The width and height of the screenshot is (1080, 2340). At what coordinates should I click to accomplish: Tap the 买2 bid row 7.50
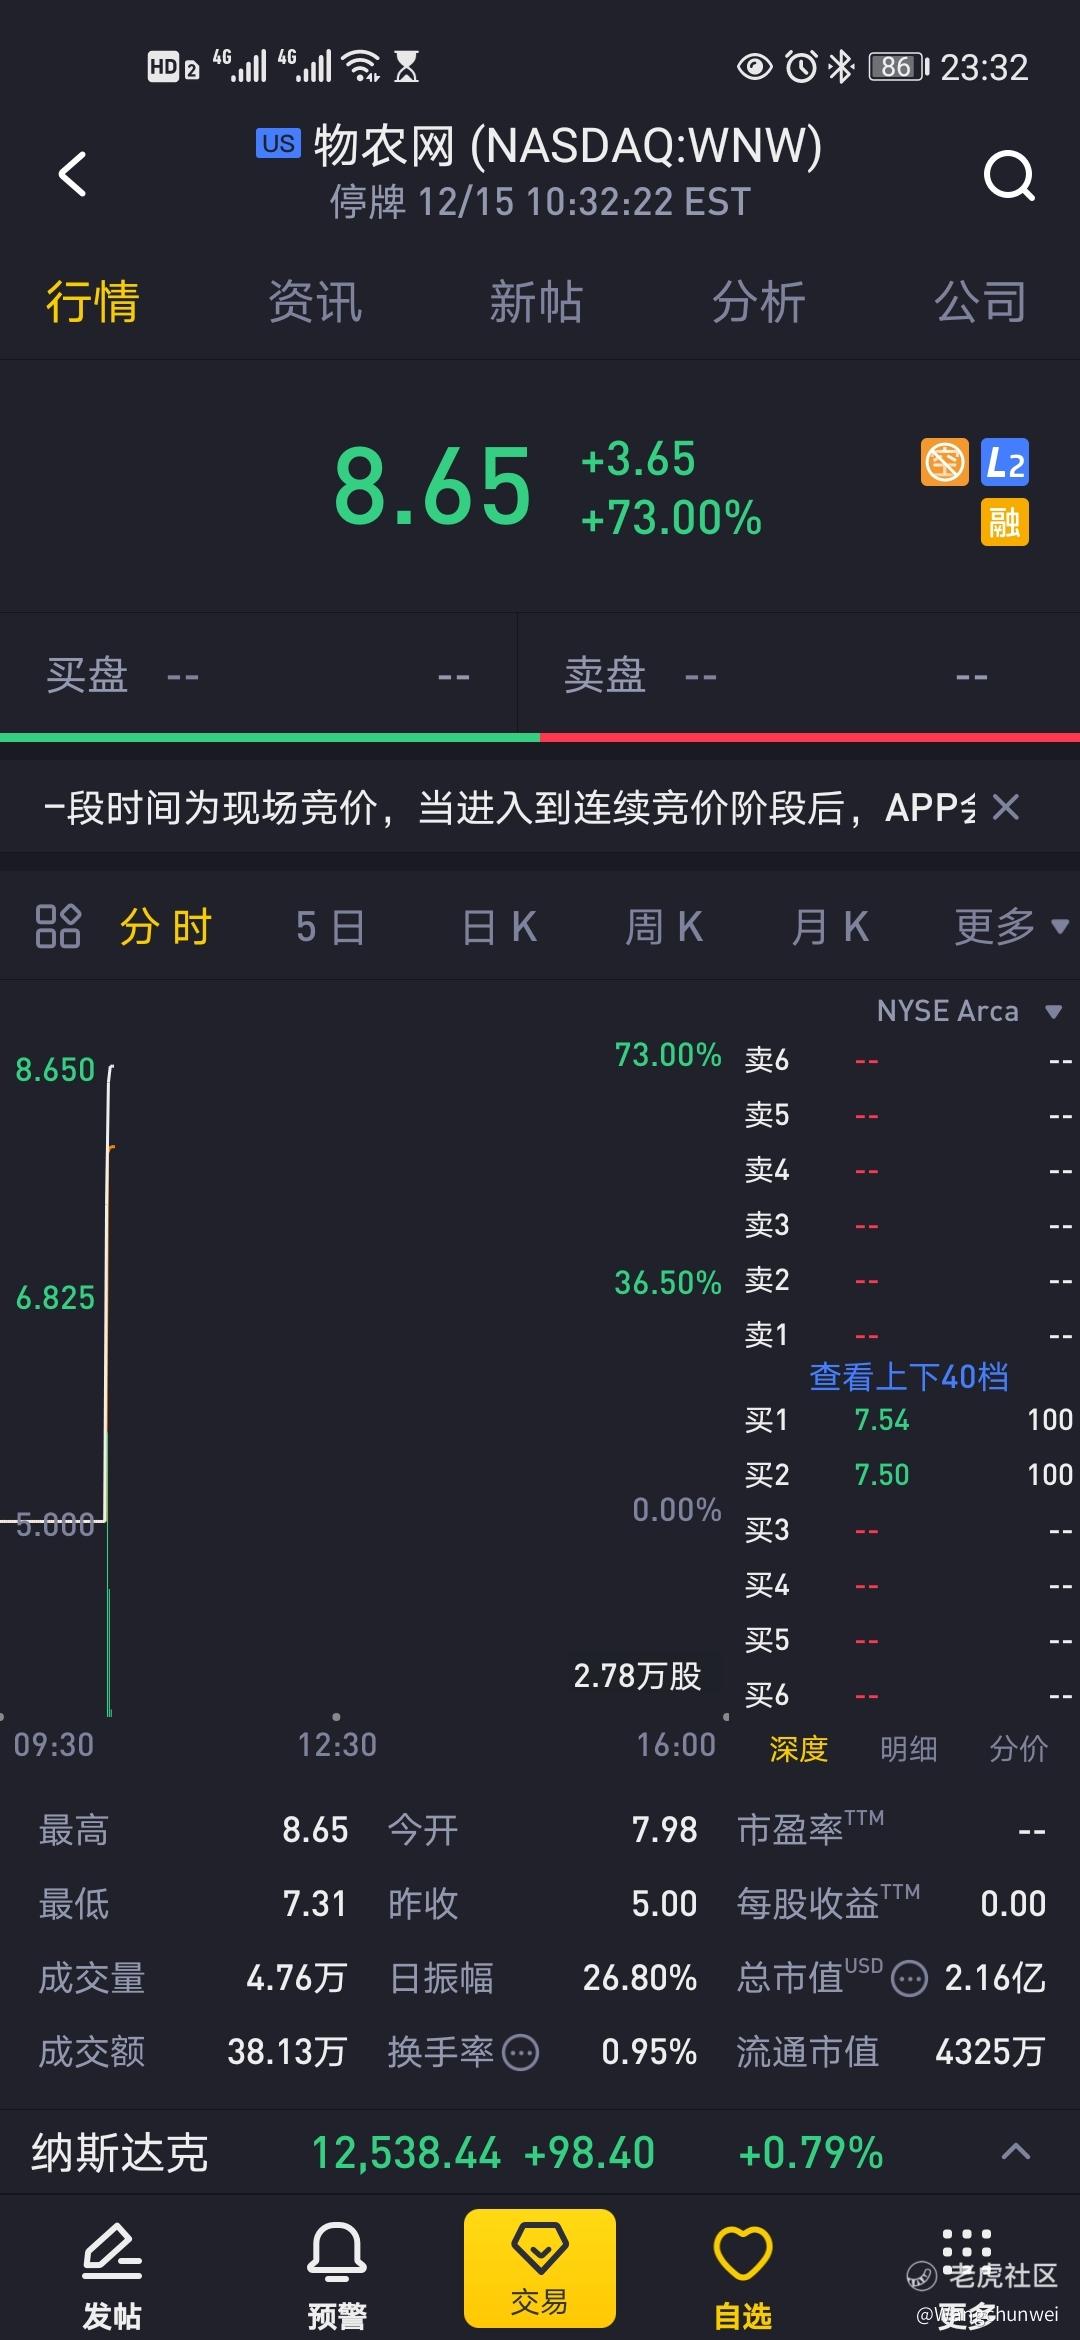(908, 1475)
